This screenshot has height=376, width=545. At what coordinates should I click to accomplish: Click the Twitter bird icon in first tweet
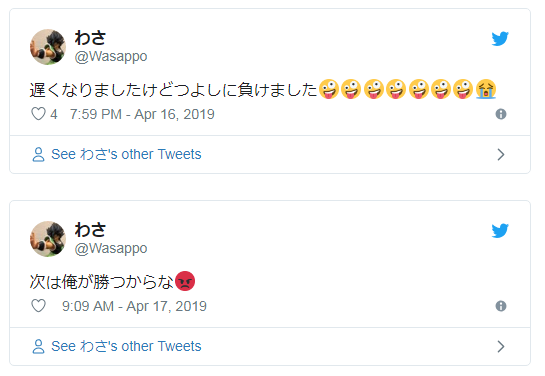tap(500, 39)
